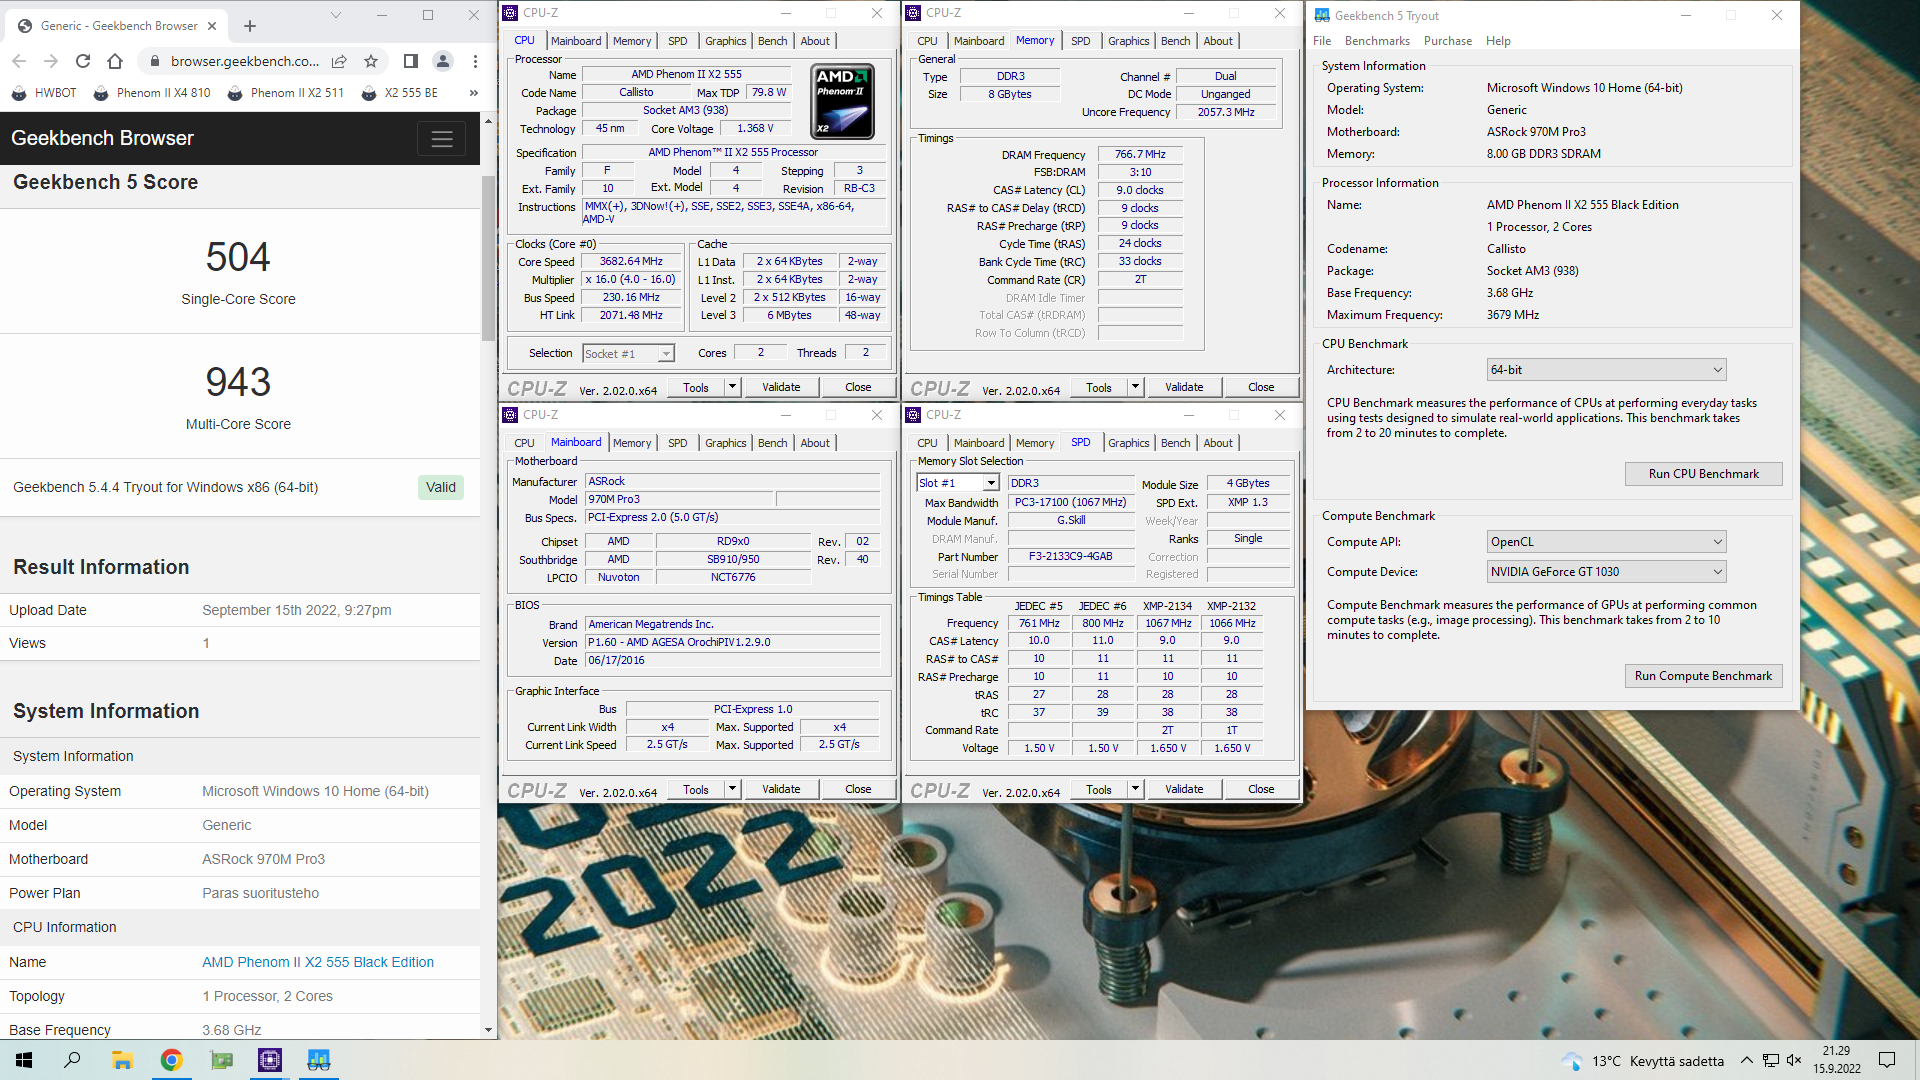Click the AMD Phenom II processor logo

coord(843,101)
